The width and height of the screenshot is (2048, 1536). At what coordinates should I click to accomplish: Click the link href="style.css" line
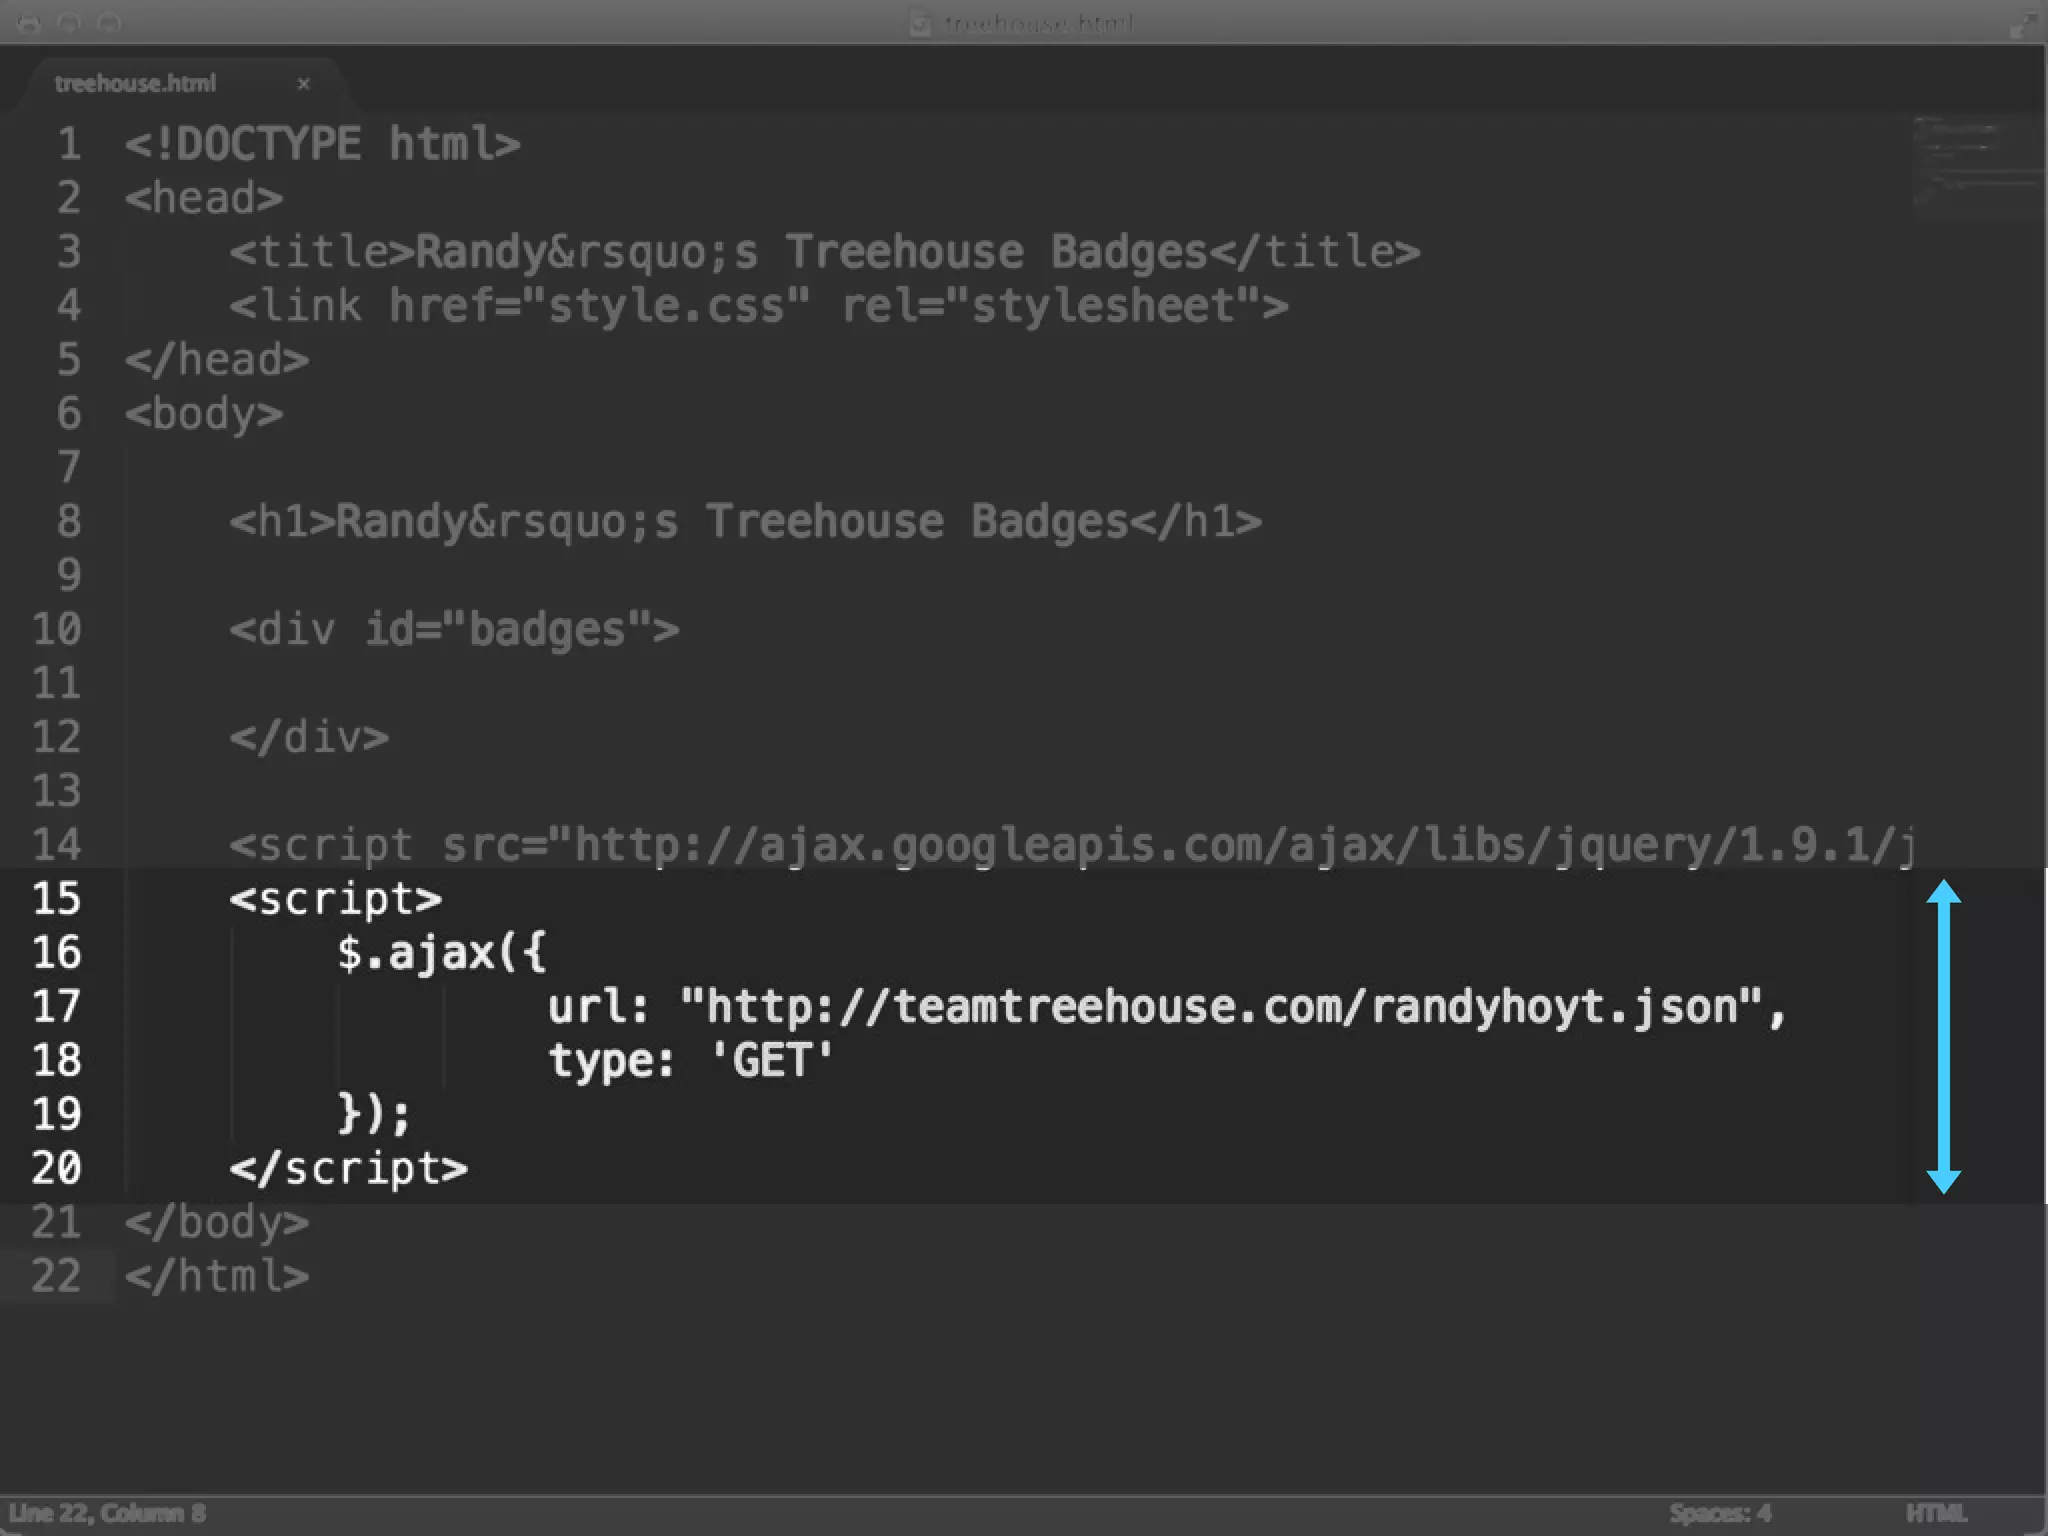pos(759,306)
